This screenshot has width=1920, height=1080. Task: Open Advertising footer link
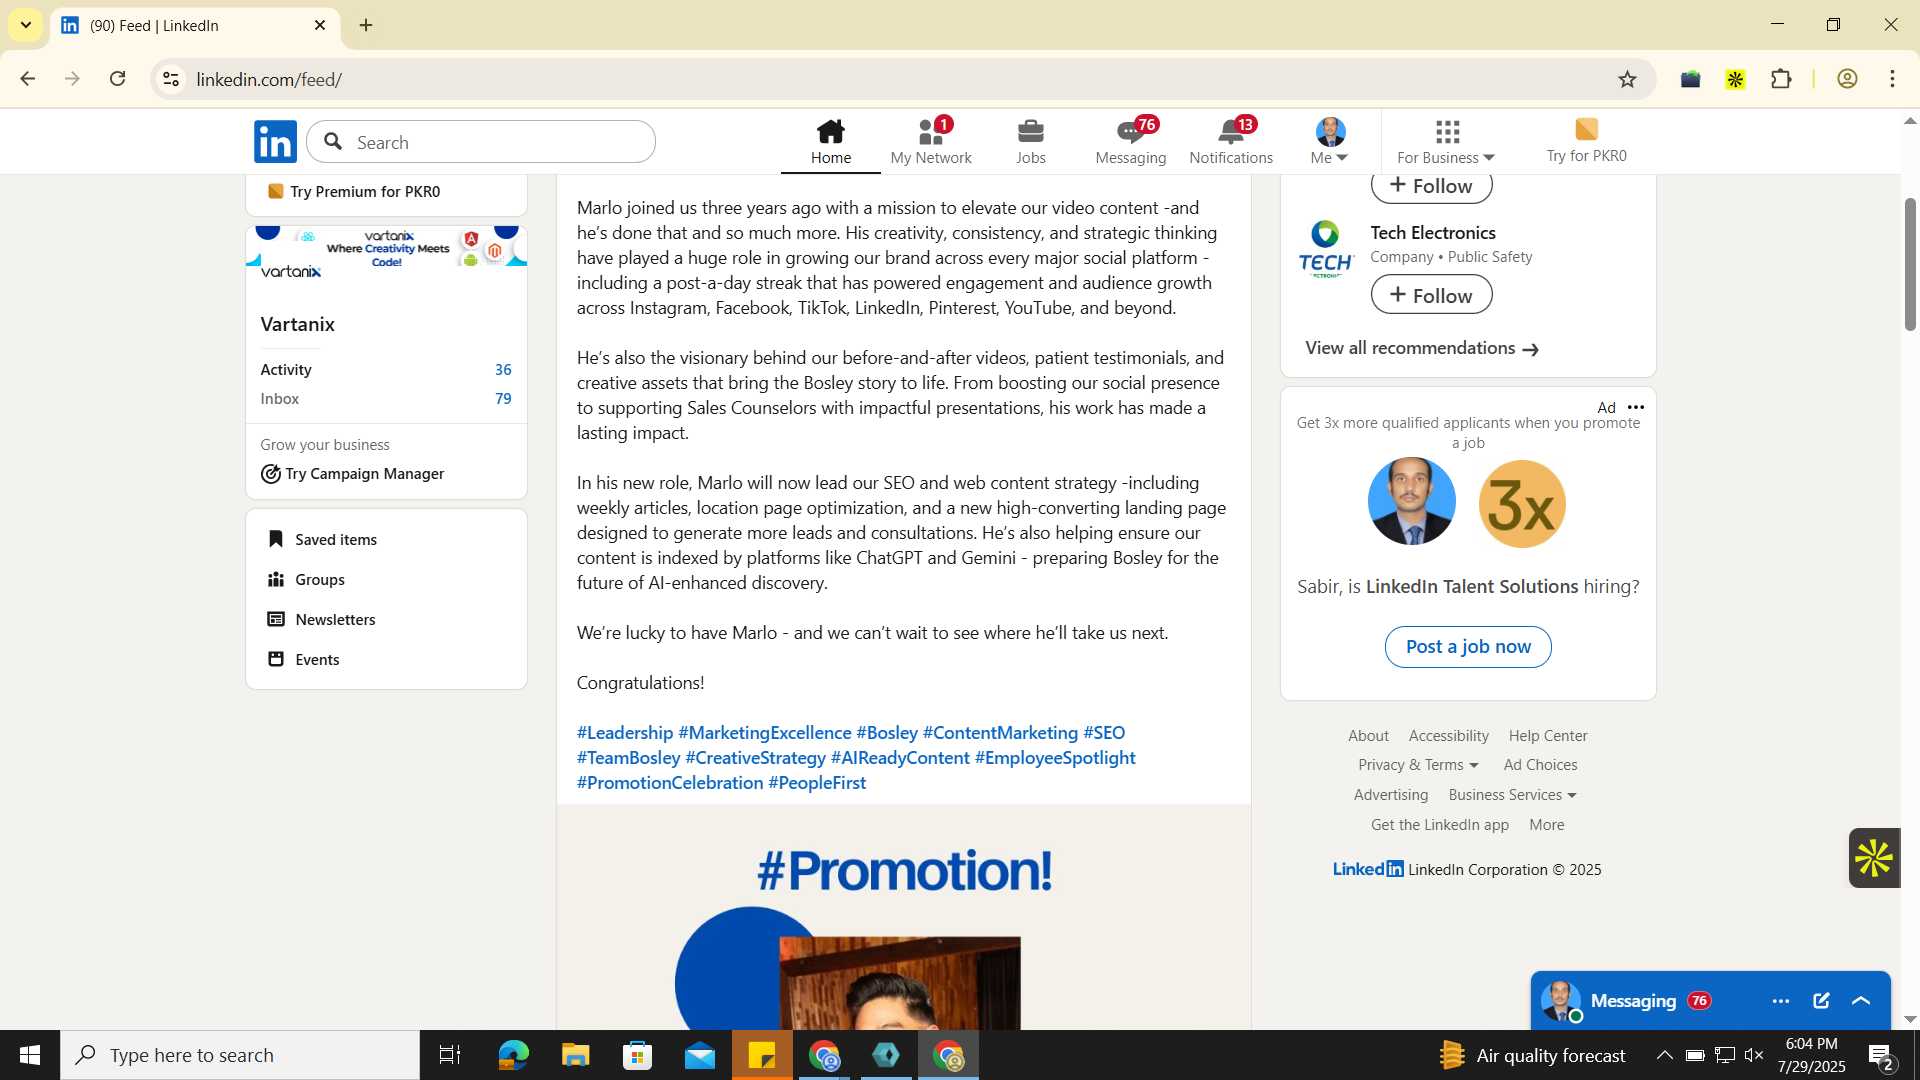[1391, 795]
